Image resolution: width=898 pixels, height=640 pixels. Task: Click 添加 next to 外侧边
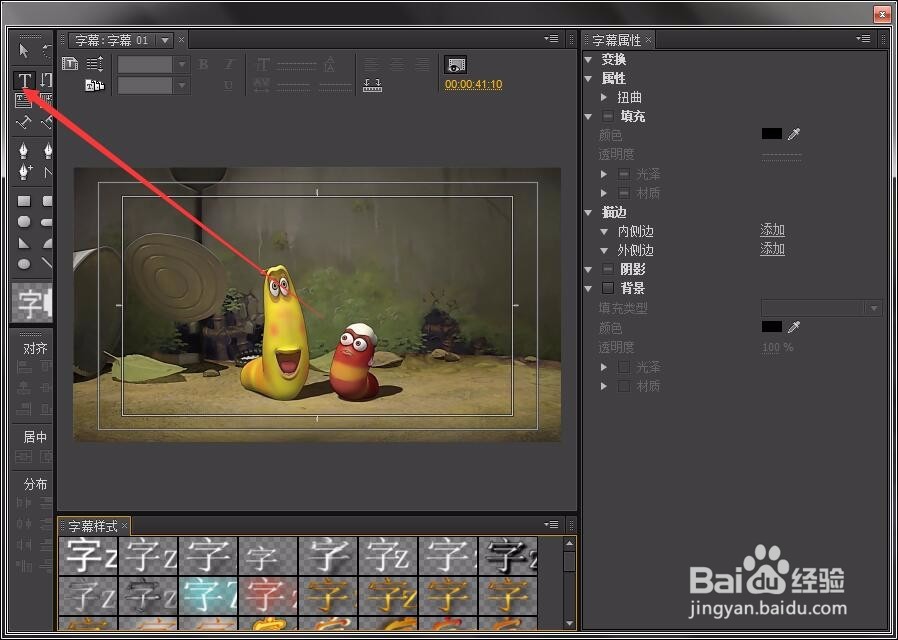(772, 249)
